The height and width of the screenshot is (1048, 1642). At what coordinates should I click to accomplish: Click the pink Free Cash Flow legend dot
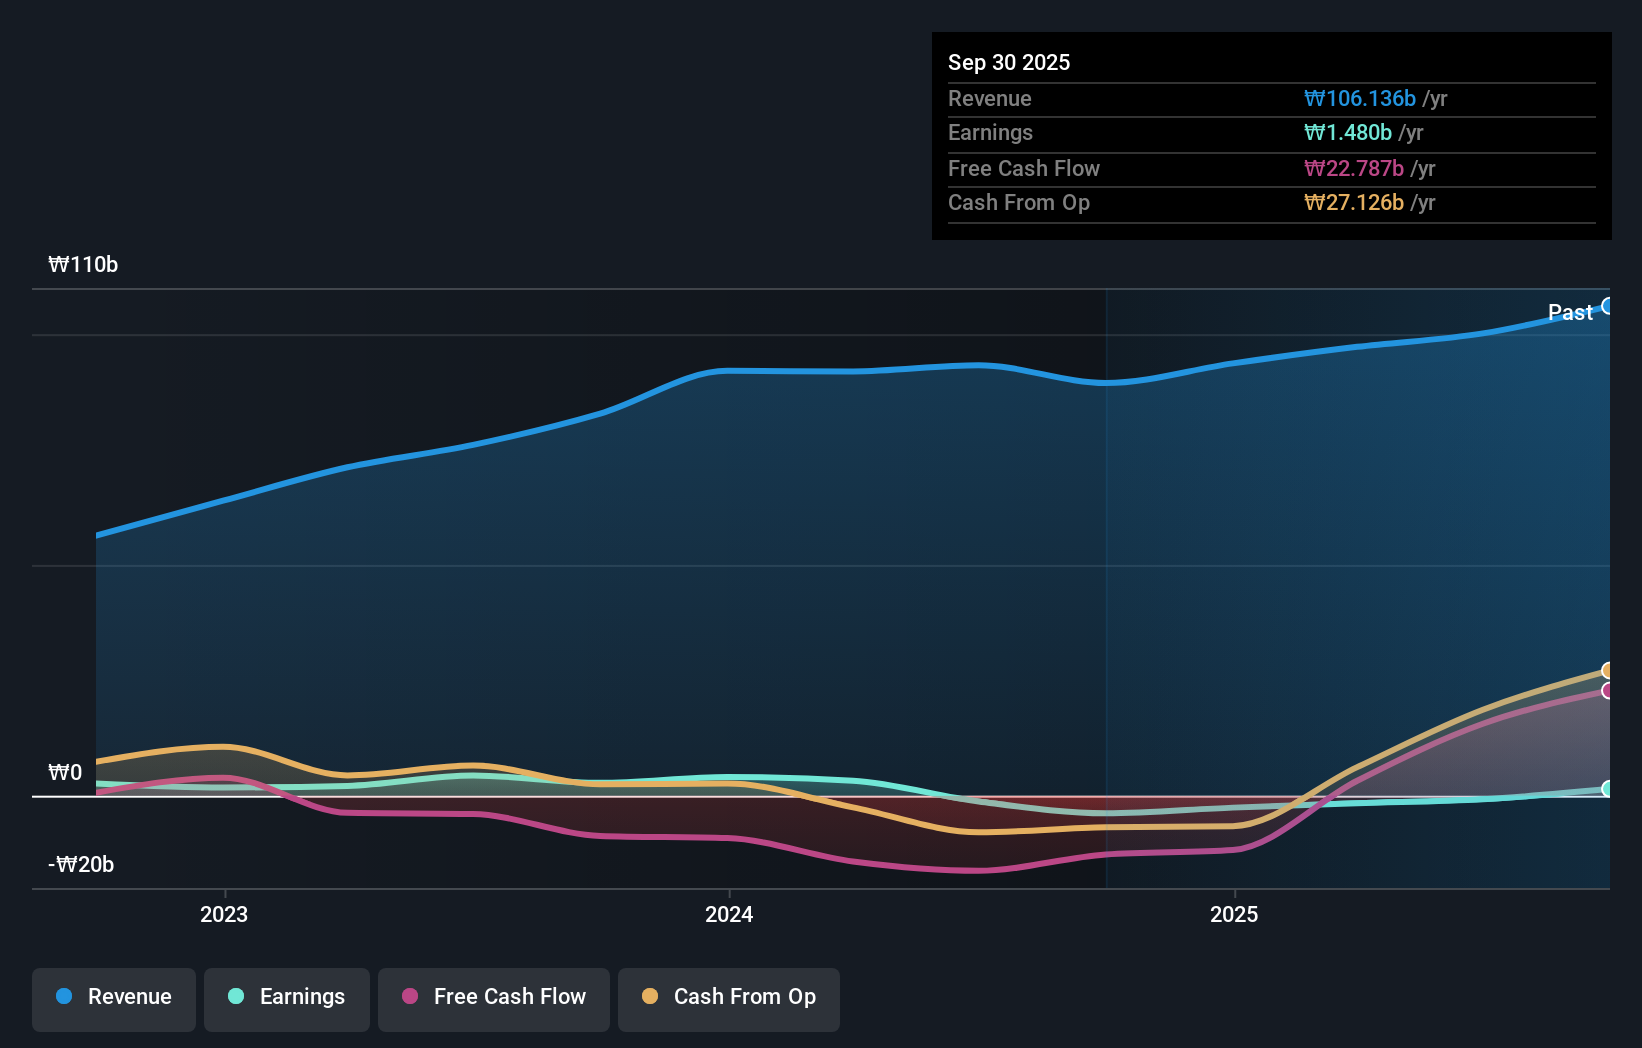(409, 996)
